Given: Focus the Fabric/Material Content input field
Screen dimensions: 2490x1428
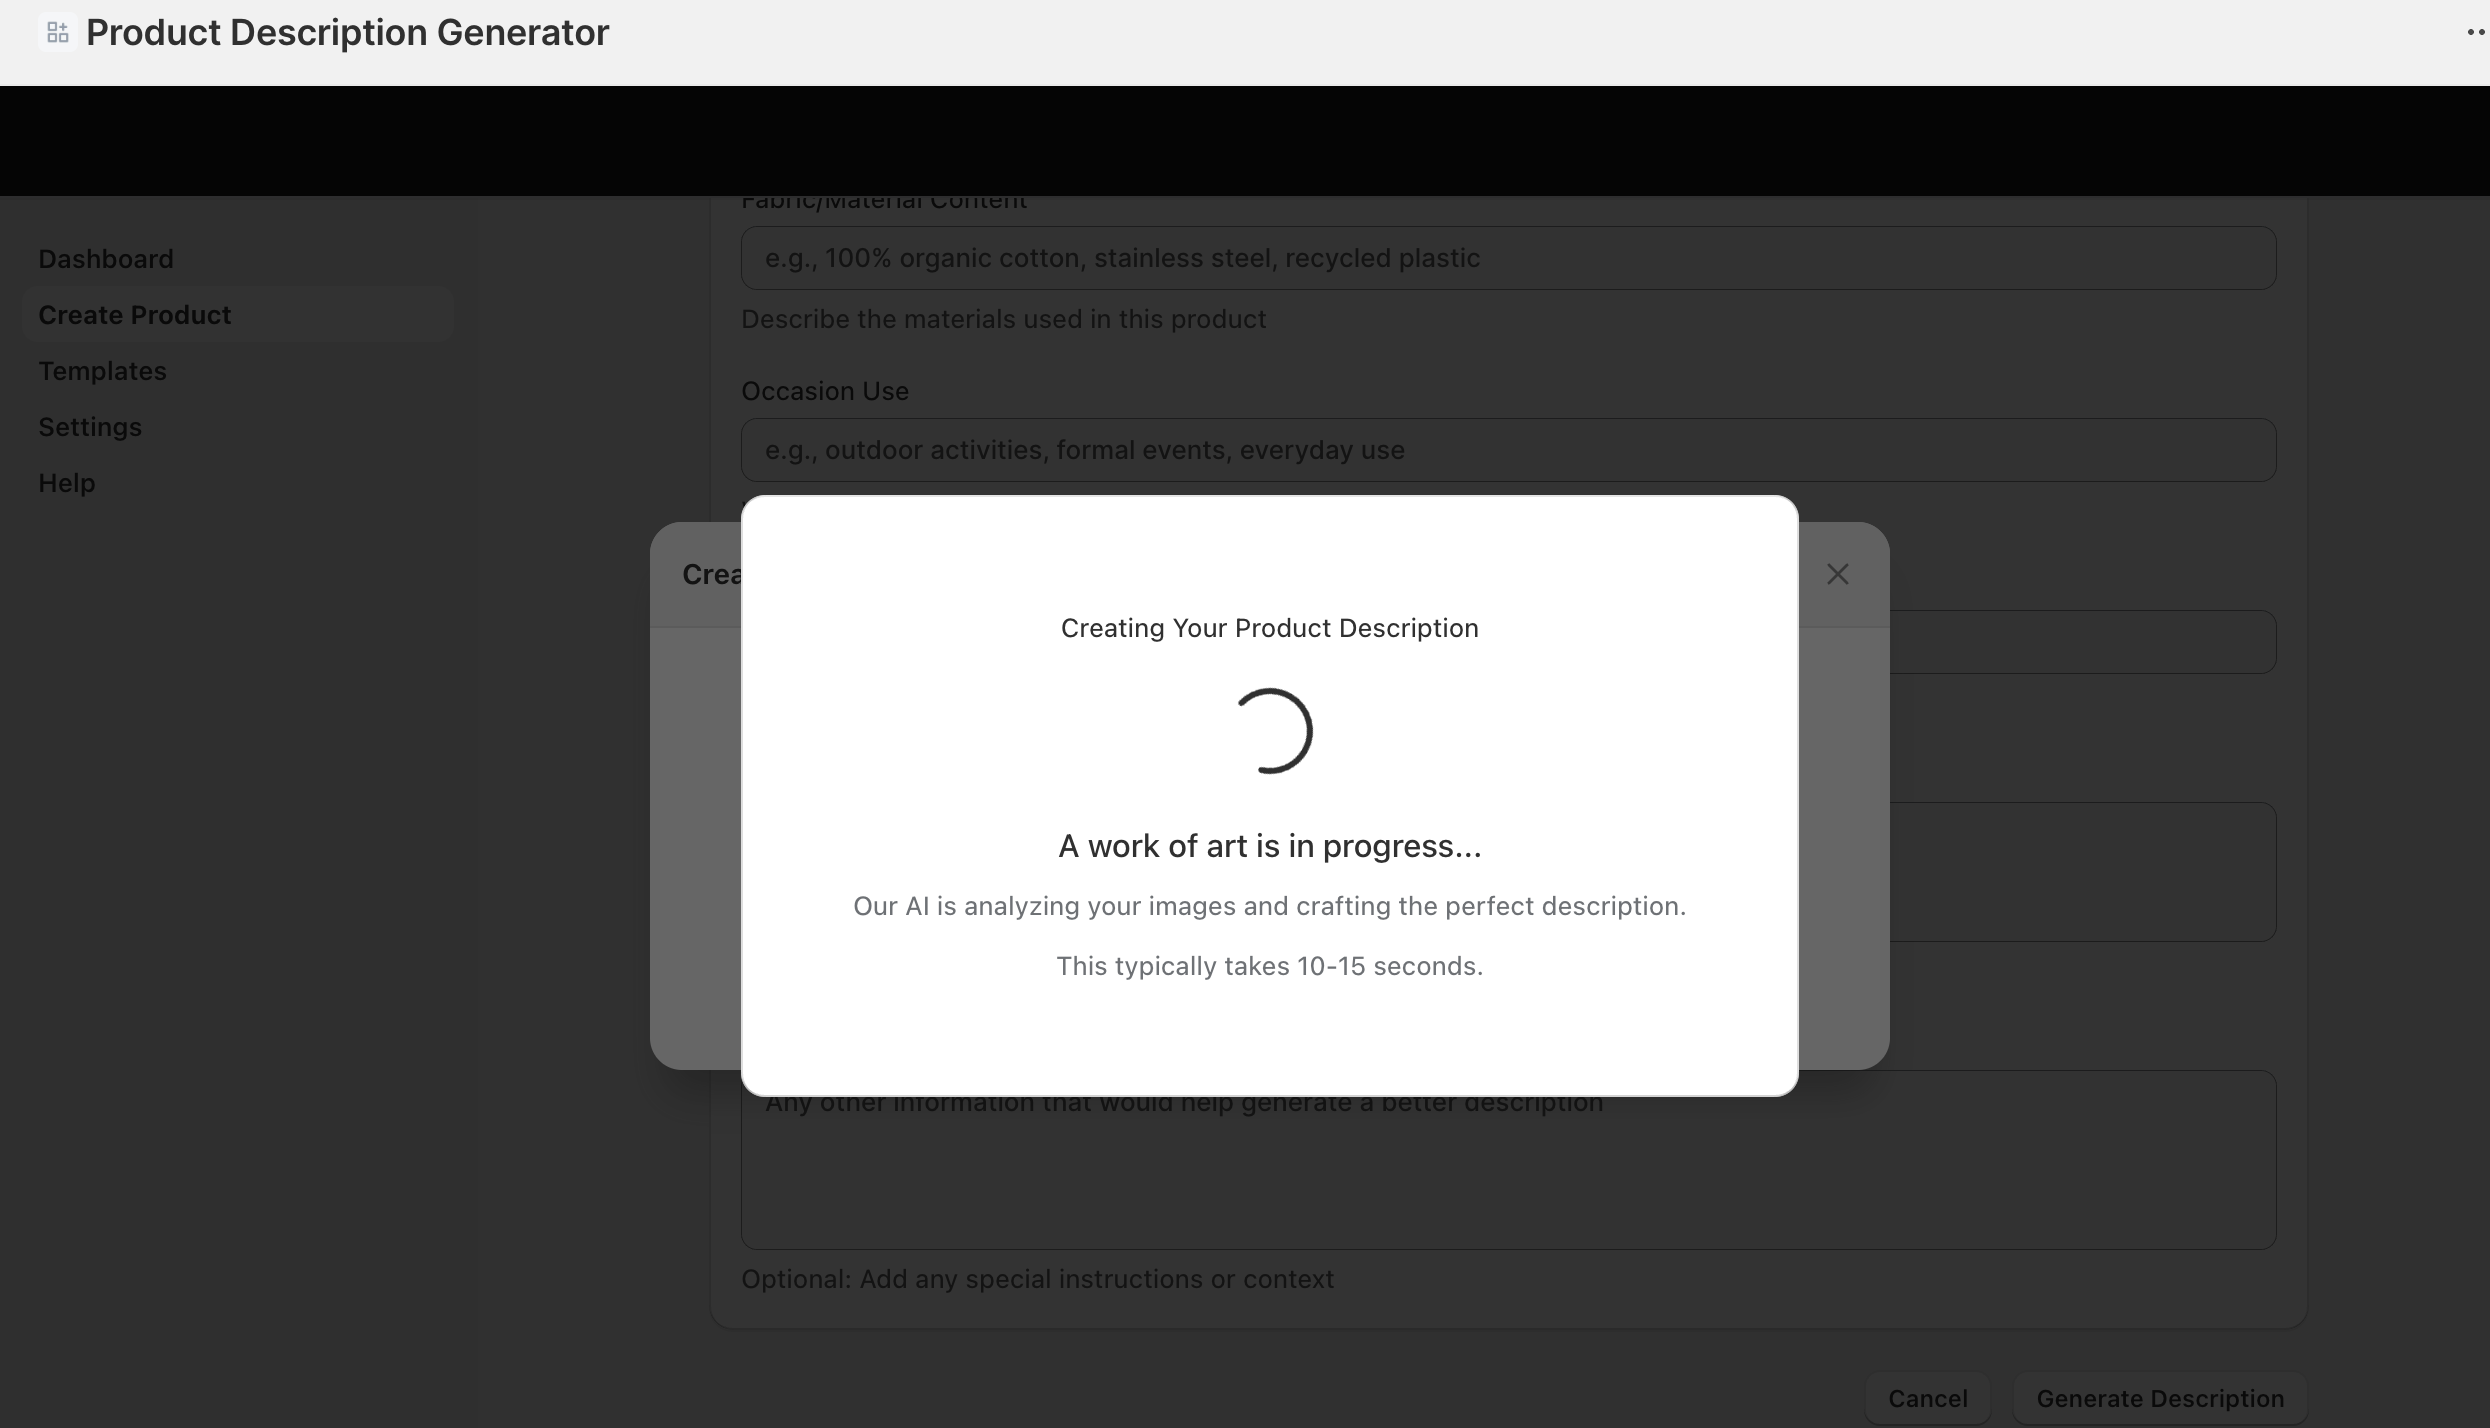Looking at the screenshot, I should (1508, 258).
